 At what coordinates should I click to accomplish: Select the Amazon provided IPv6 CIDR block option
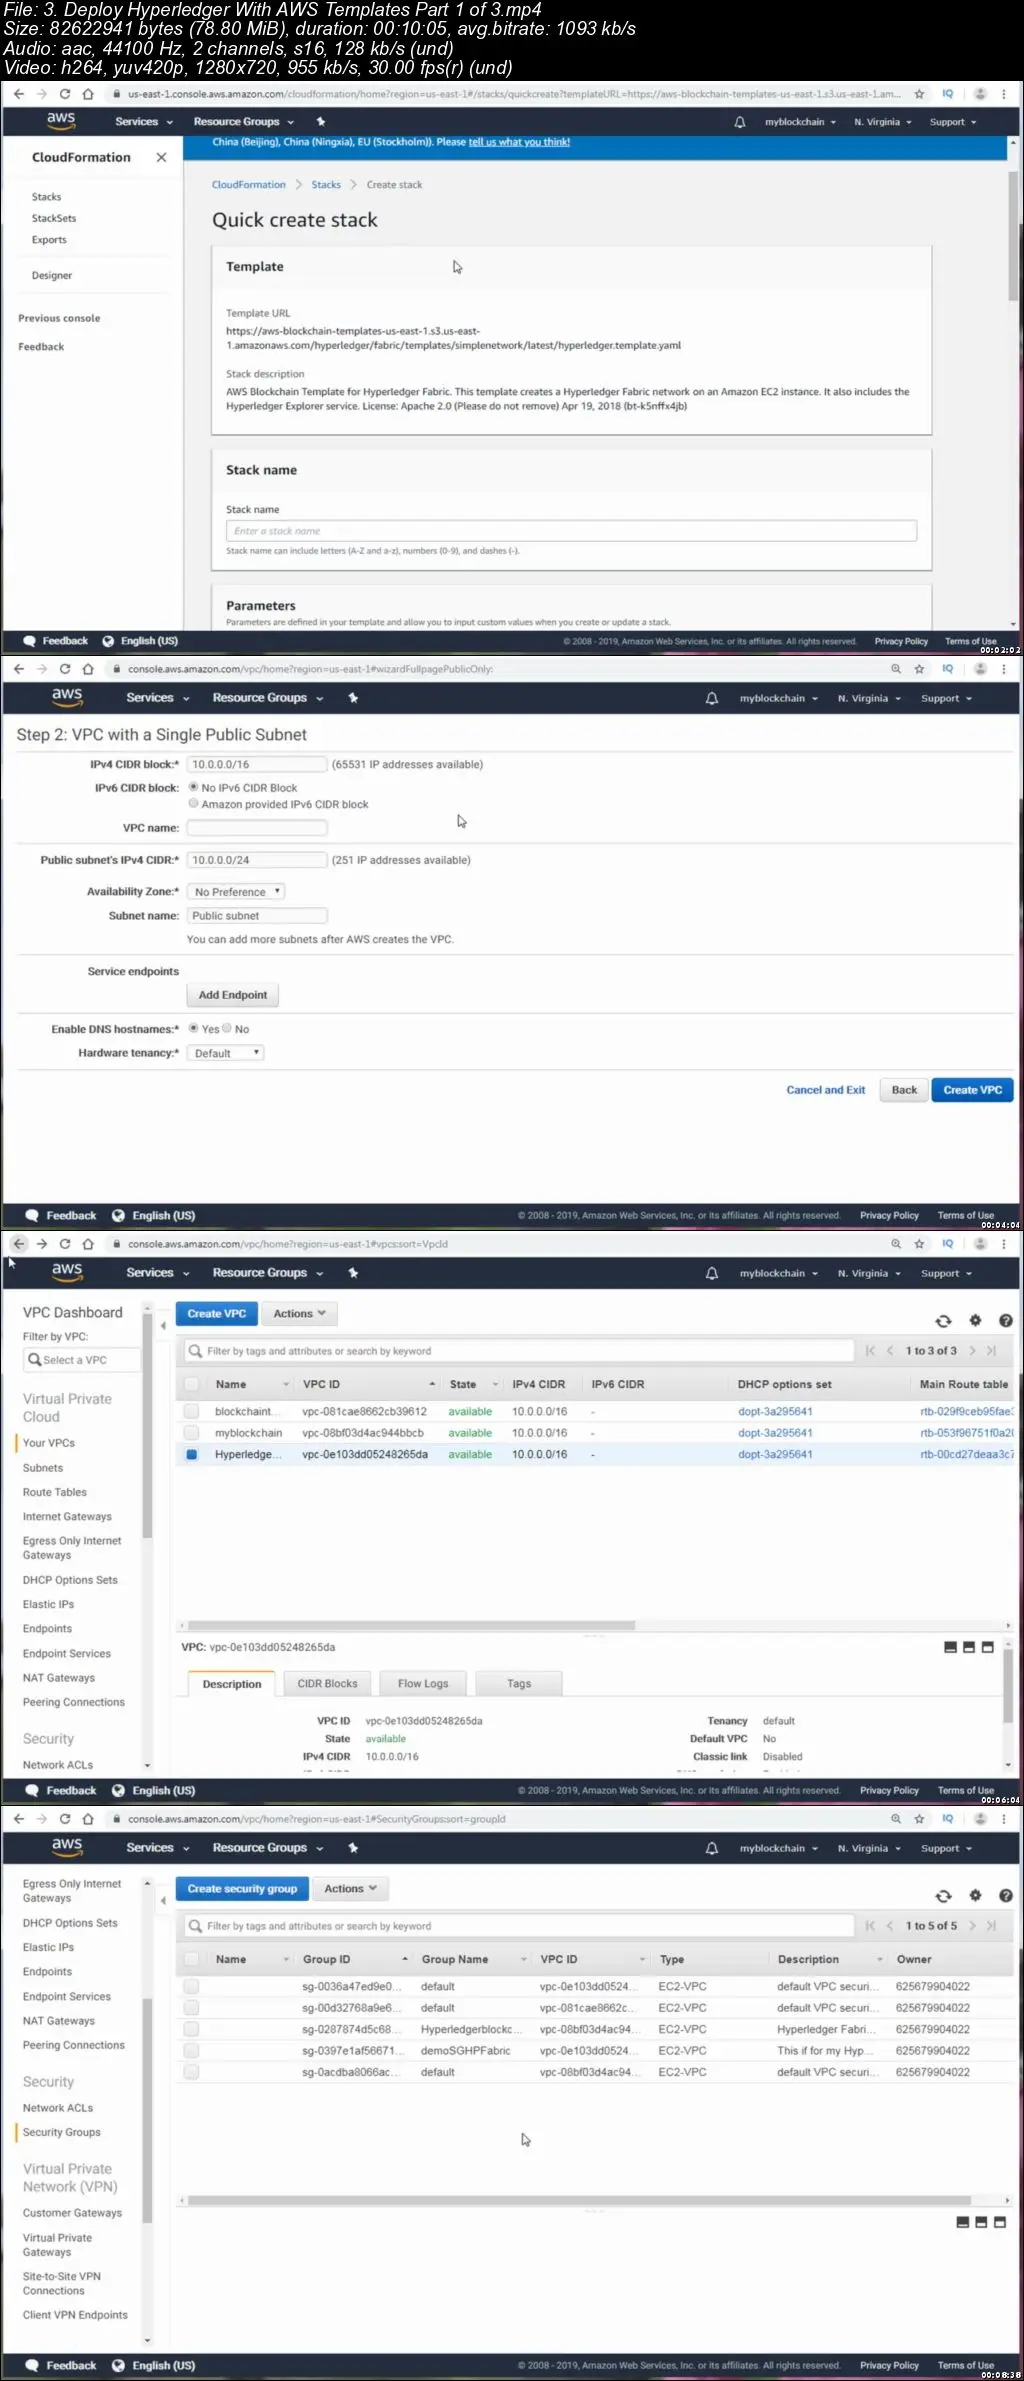(x=194, y=803)
